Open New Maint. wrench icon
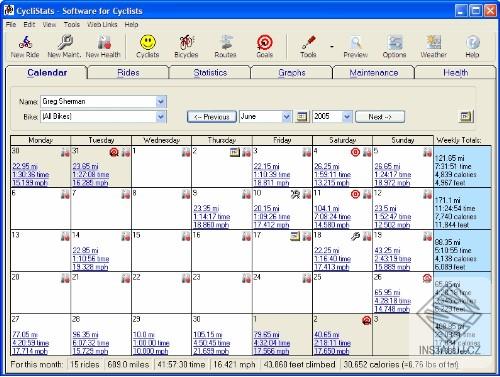The width and height of the screenshot is (500, 377). coord(65,42)
